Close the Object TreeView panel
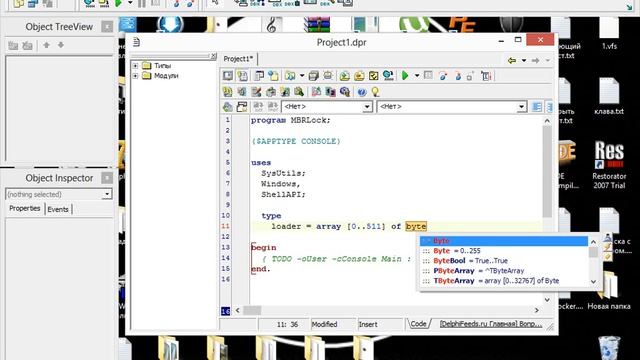 pos(107,27)
